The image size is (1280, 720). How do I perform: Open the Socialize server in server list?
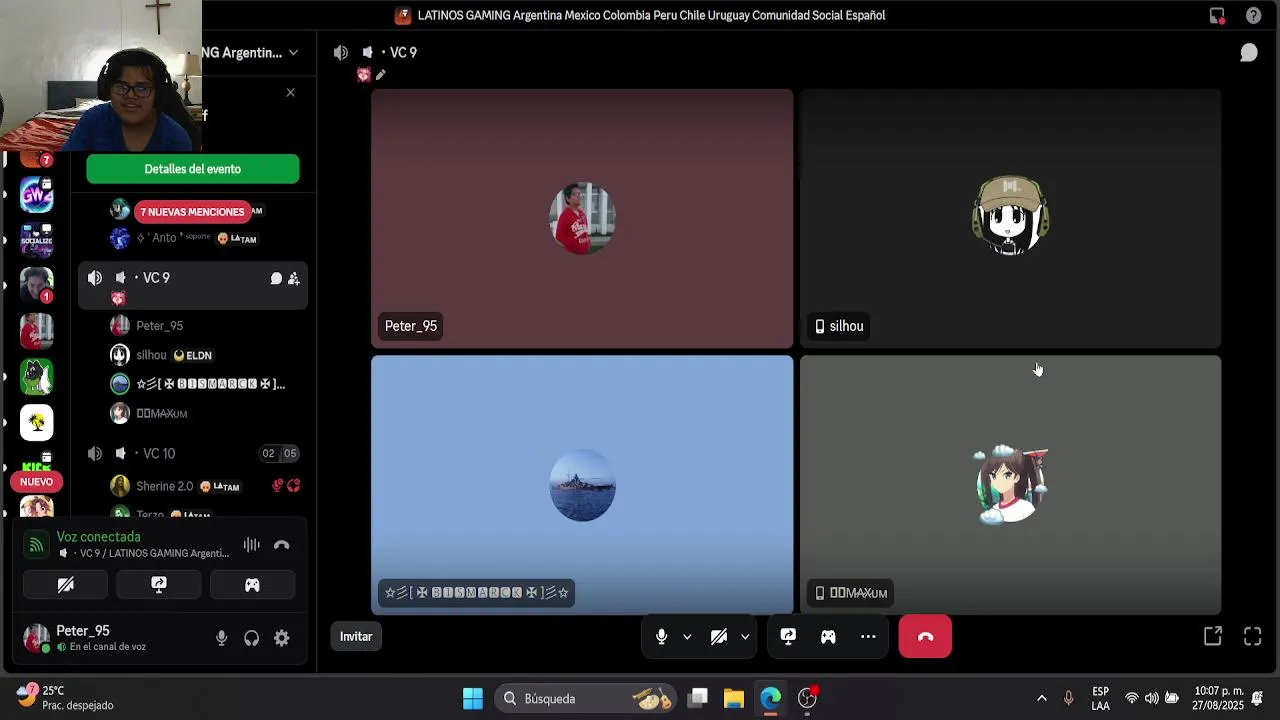coord(37,239)
